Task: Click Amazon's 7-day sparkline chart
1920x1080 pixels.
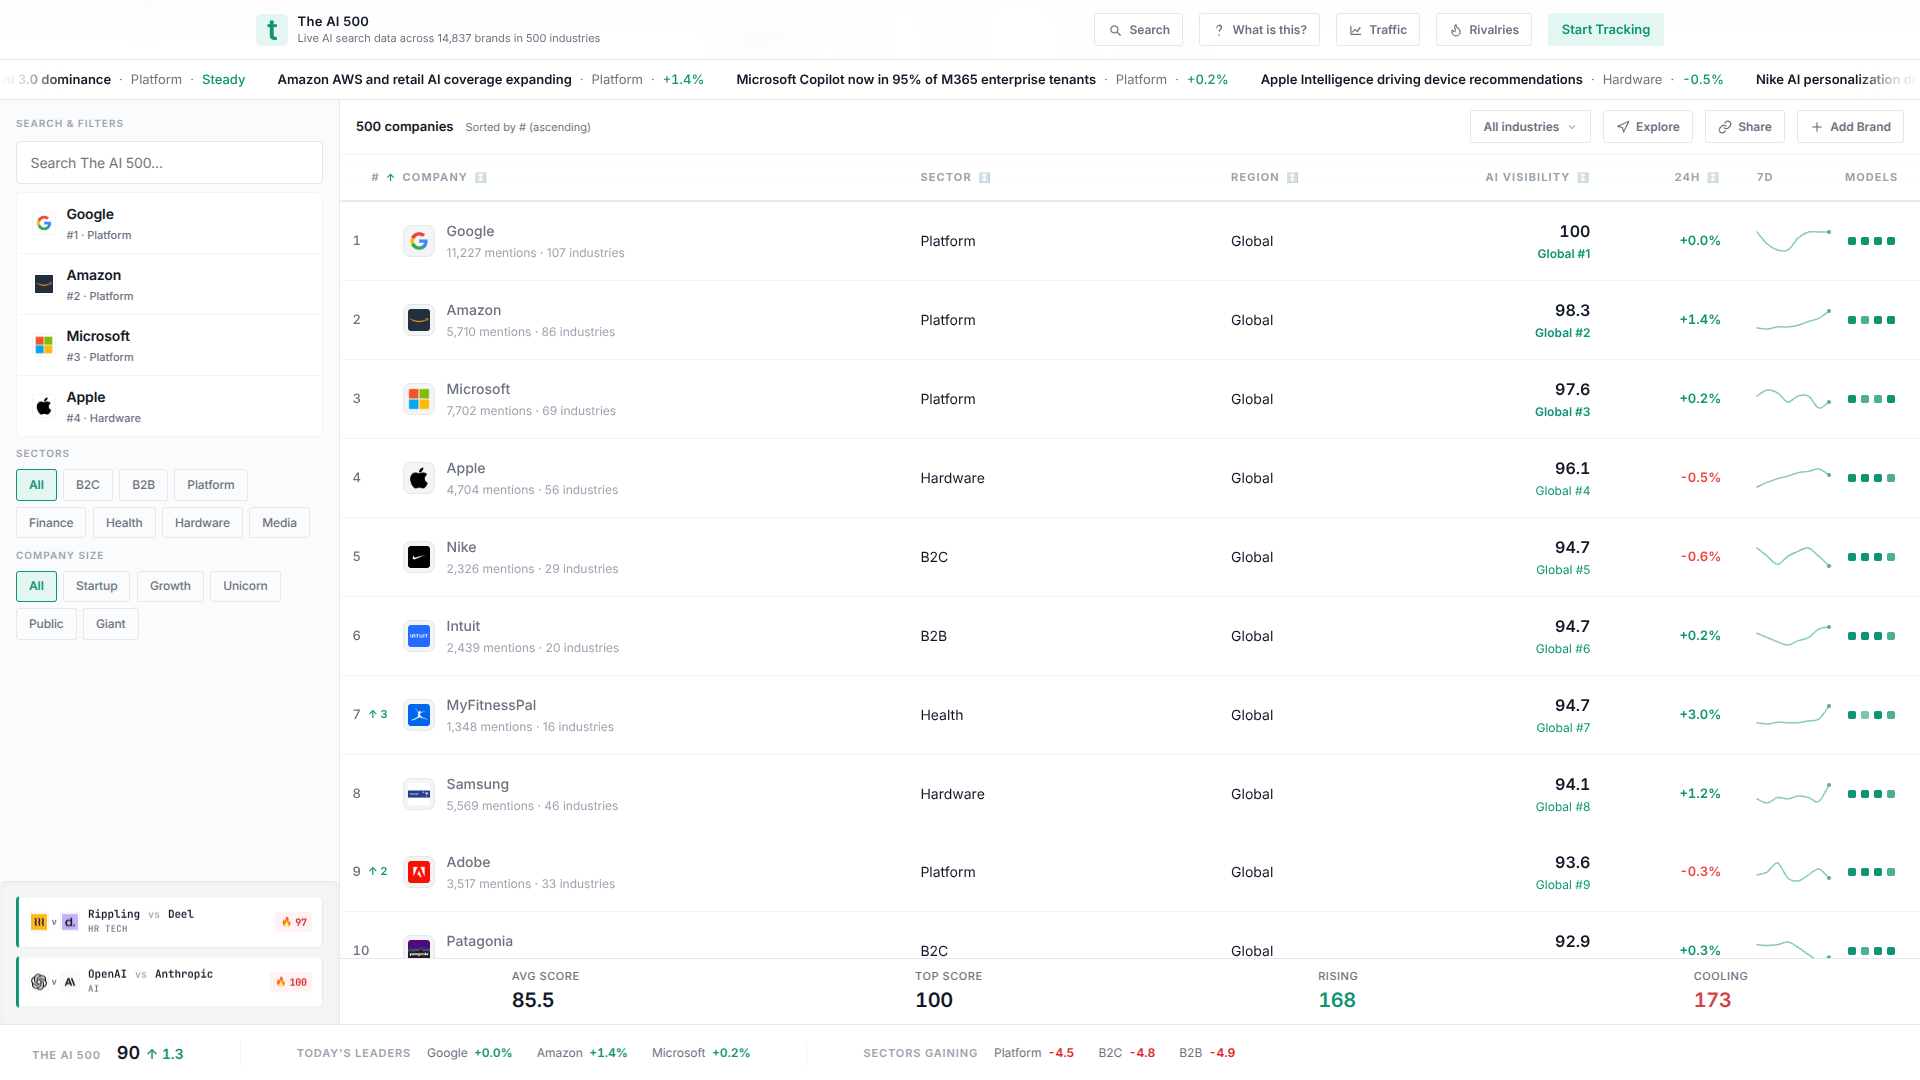Action: tap(1793, 320)
